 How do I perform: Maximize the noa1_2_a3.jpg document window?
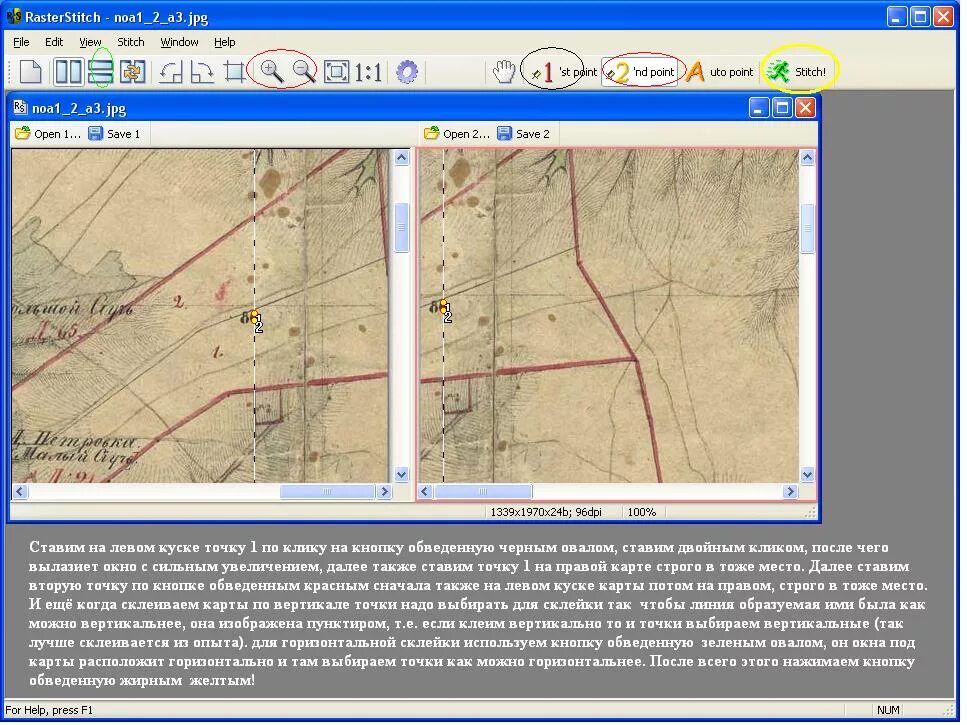click(x=782, y=108)
